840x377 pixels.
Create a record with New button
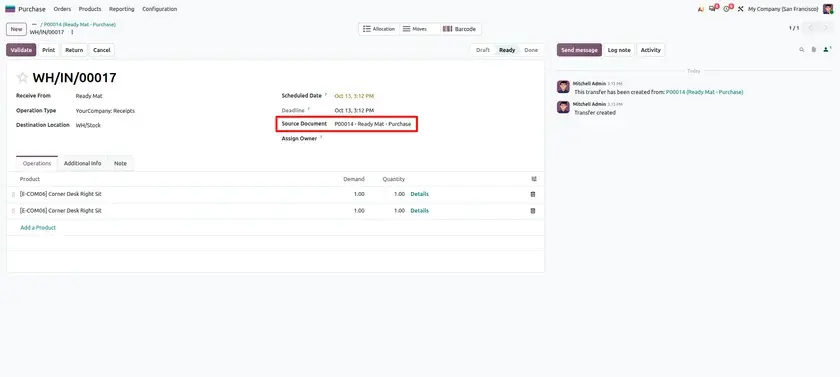(x=17, y=29)
